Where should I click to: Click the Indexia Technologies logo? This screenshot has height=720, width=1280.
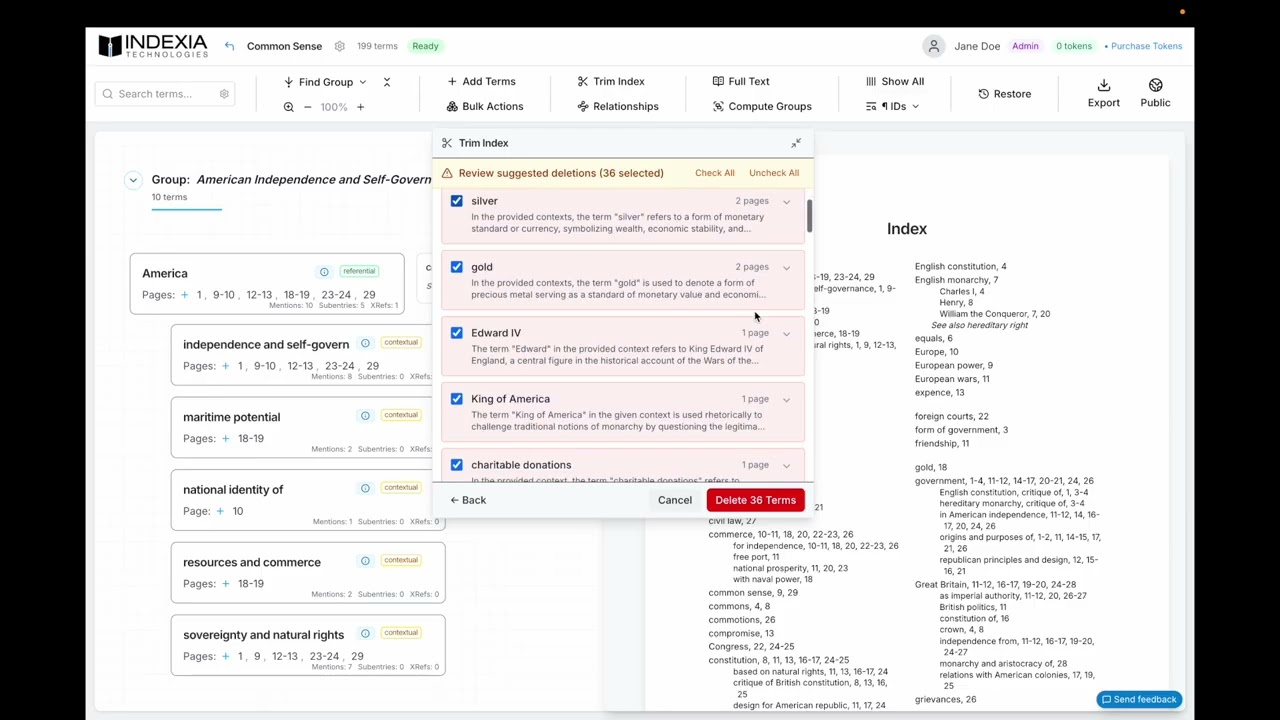152,46
